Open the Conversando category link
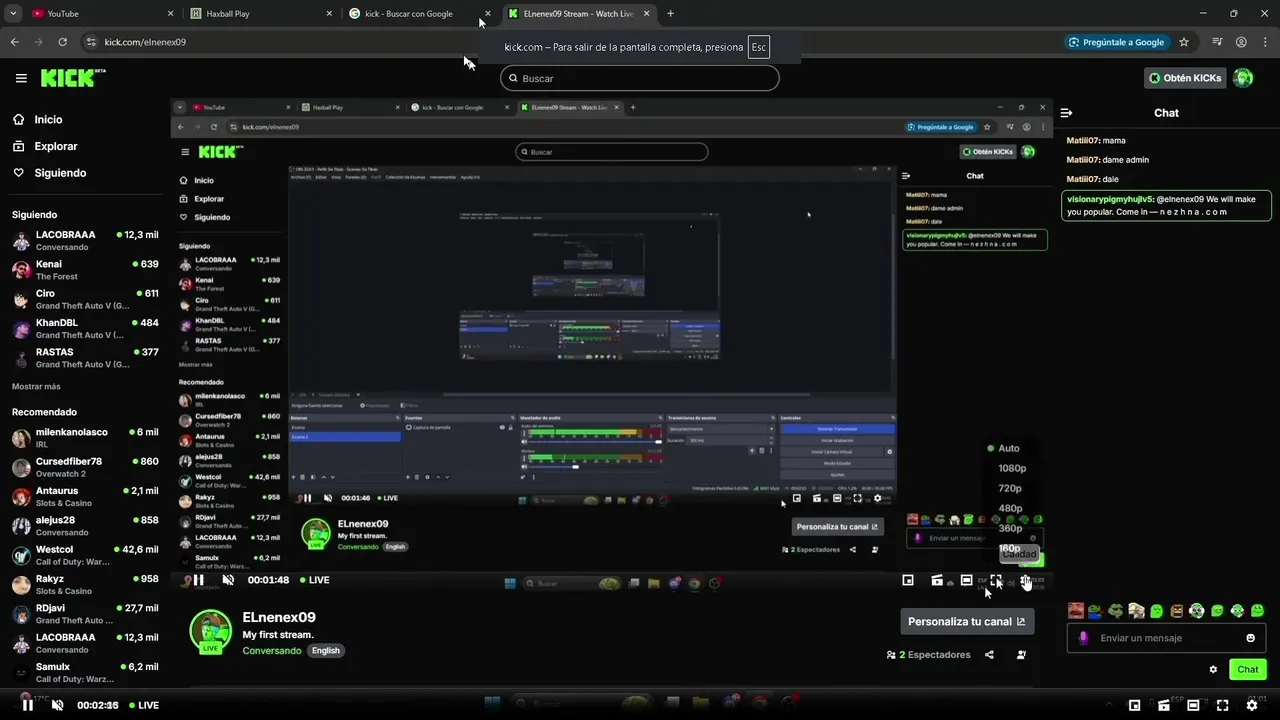1280x720 pixels. pyautogui.click(x=271, y=650)
